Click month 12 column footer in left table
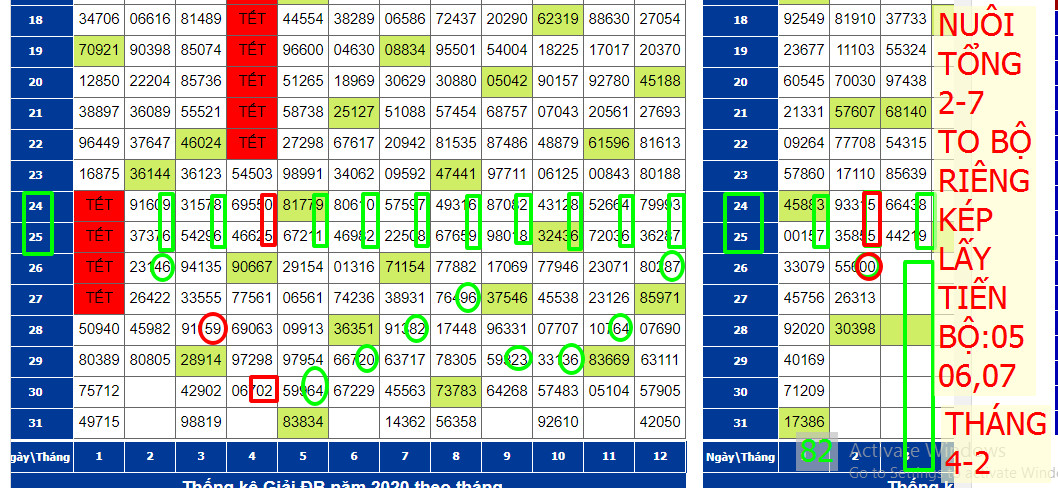1058x488 pixels. click(x=660, y=457)
